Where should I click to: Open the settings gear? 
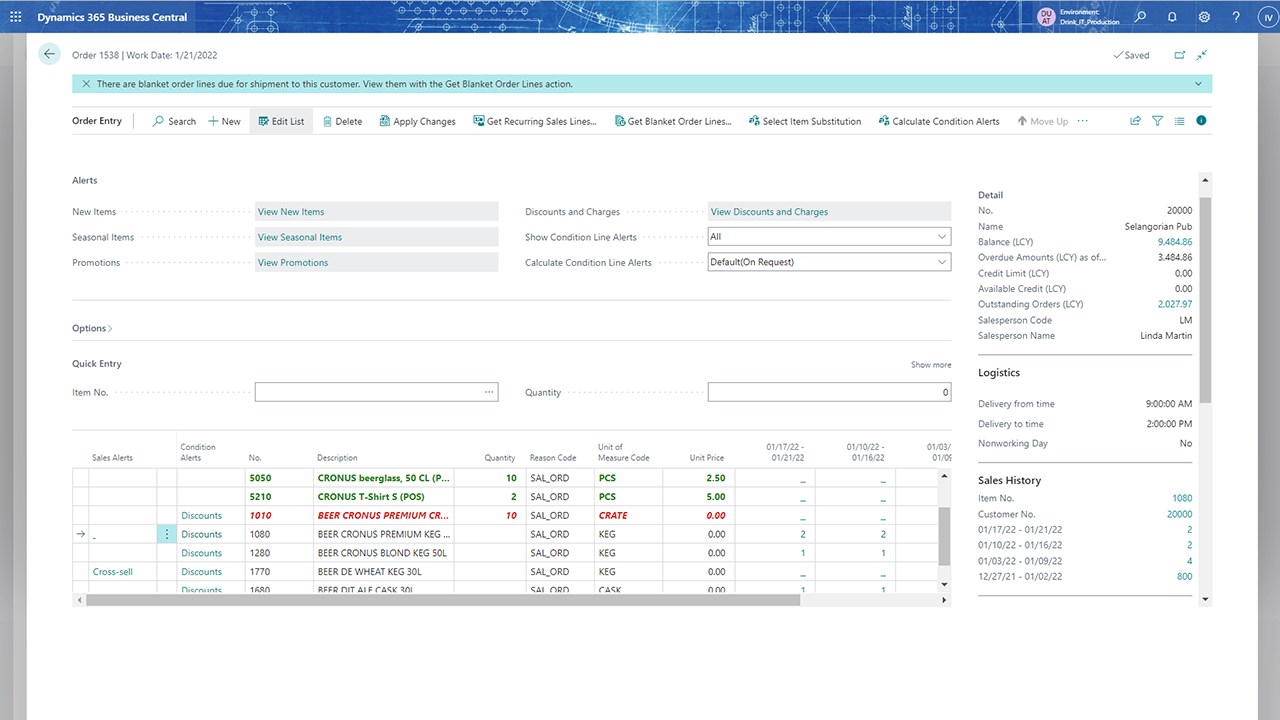pyautogui.click(x=1204, y=17)
